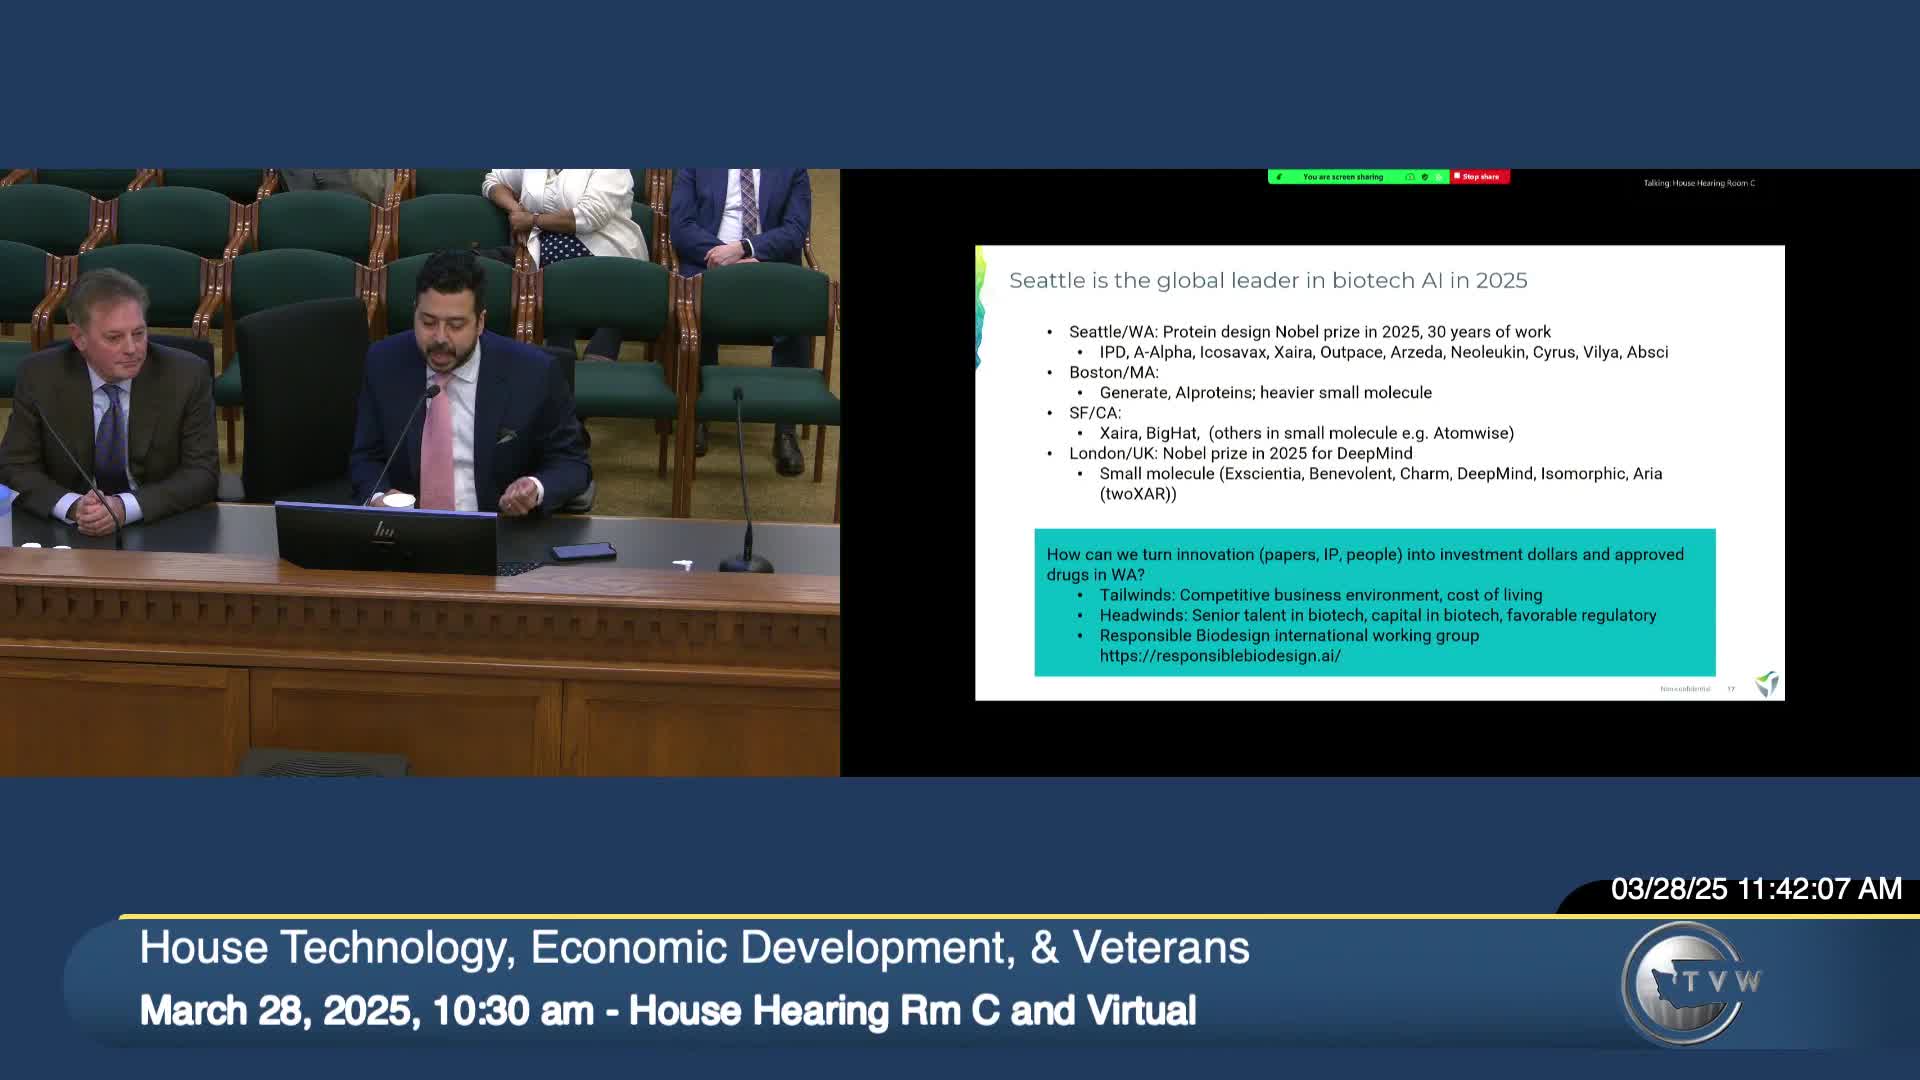The image size is (1920, 1080).
Task: Open the responsiblebiodesign.ai link on the slide
Action: (x=1220, y=656)
